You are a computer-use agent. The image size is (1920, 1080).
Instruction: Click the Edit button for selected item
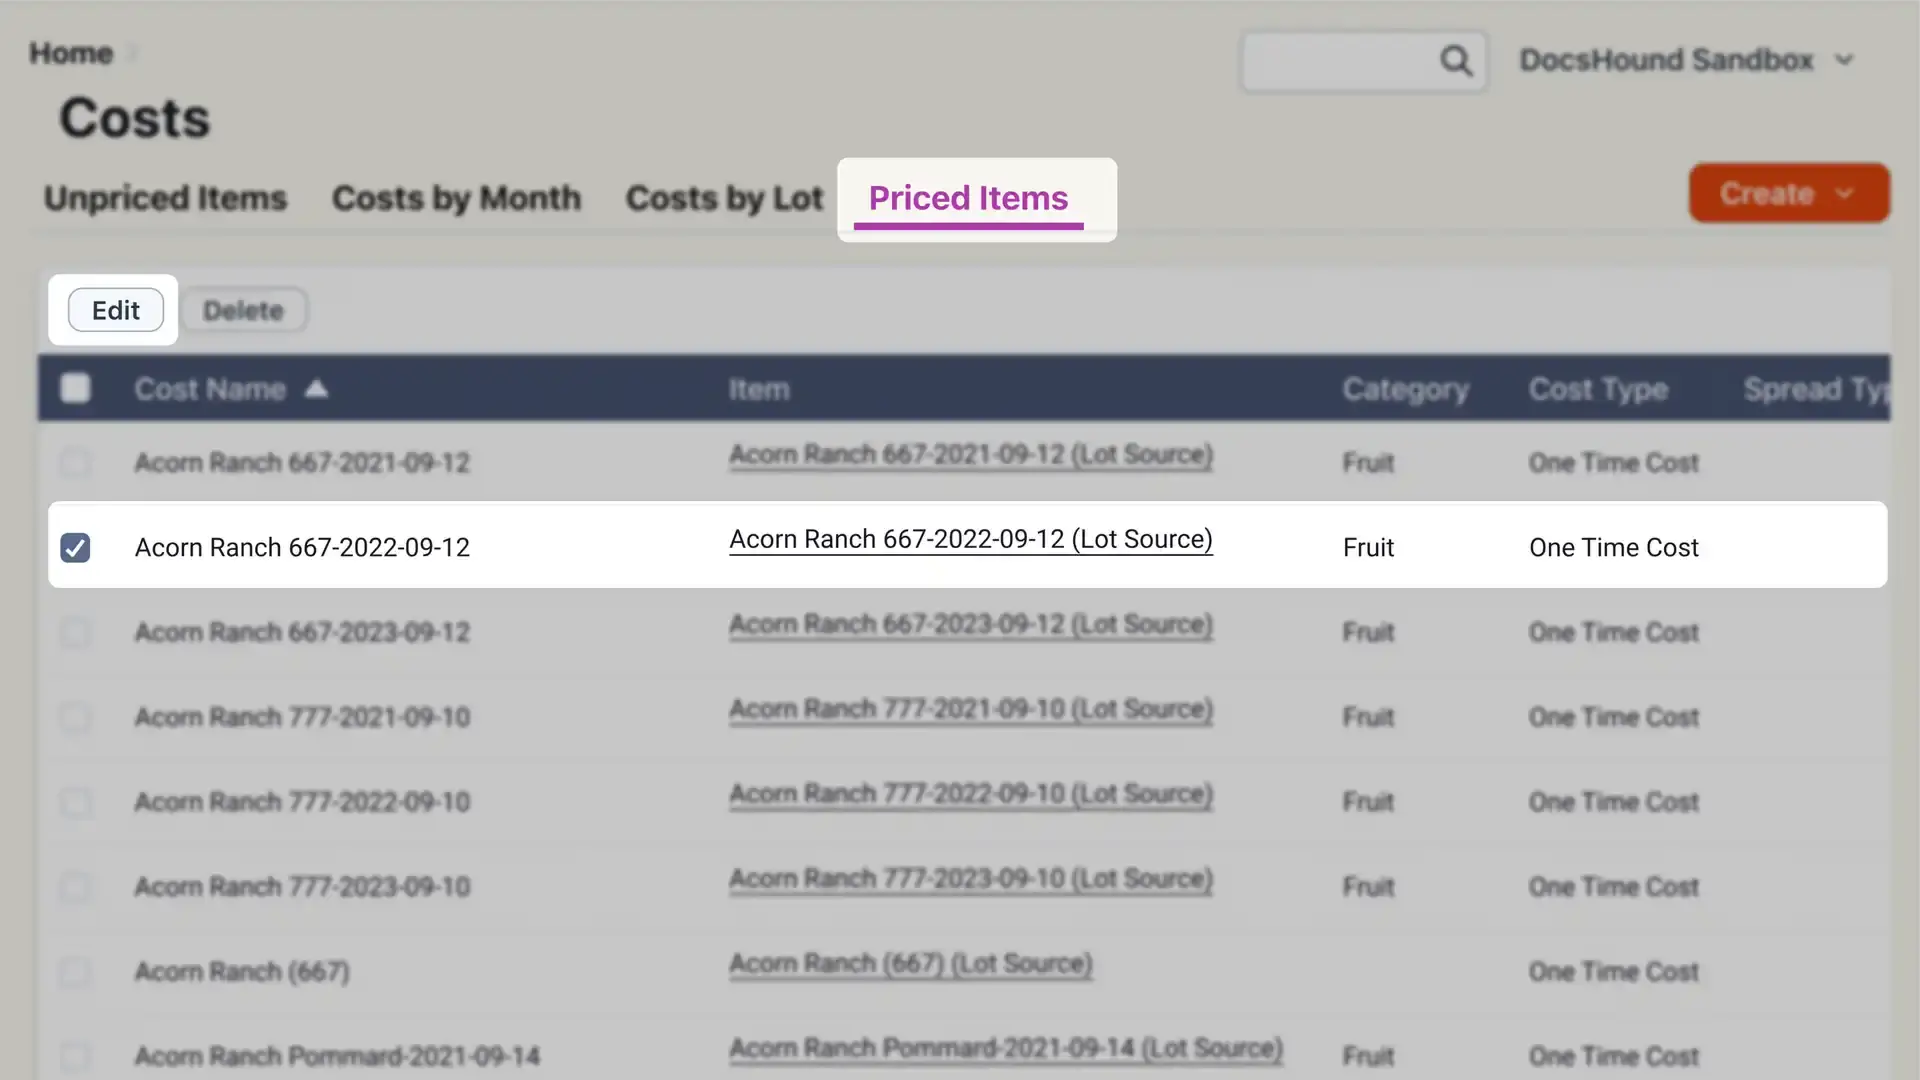coord(115,309)
